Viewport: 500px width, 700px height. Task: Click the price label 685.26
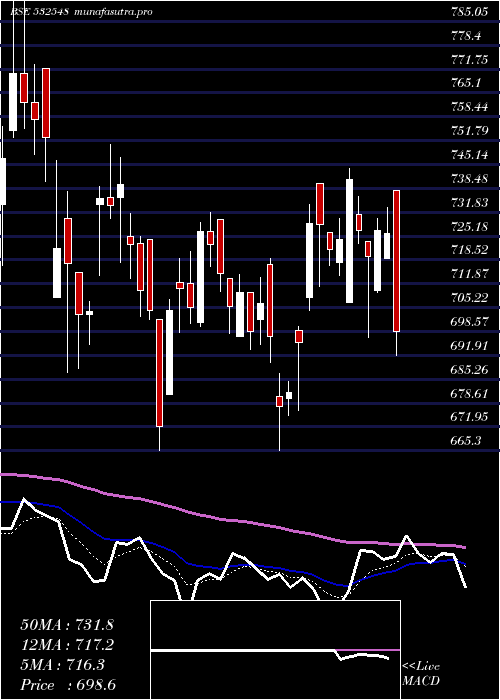(468, 370)
